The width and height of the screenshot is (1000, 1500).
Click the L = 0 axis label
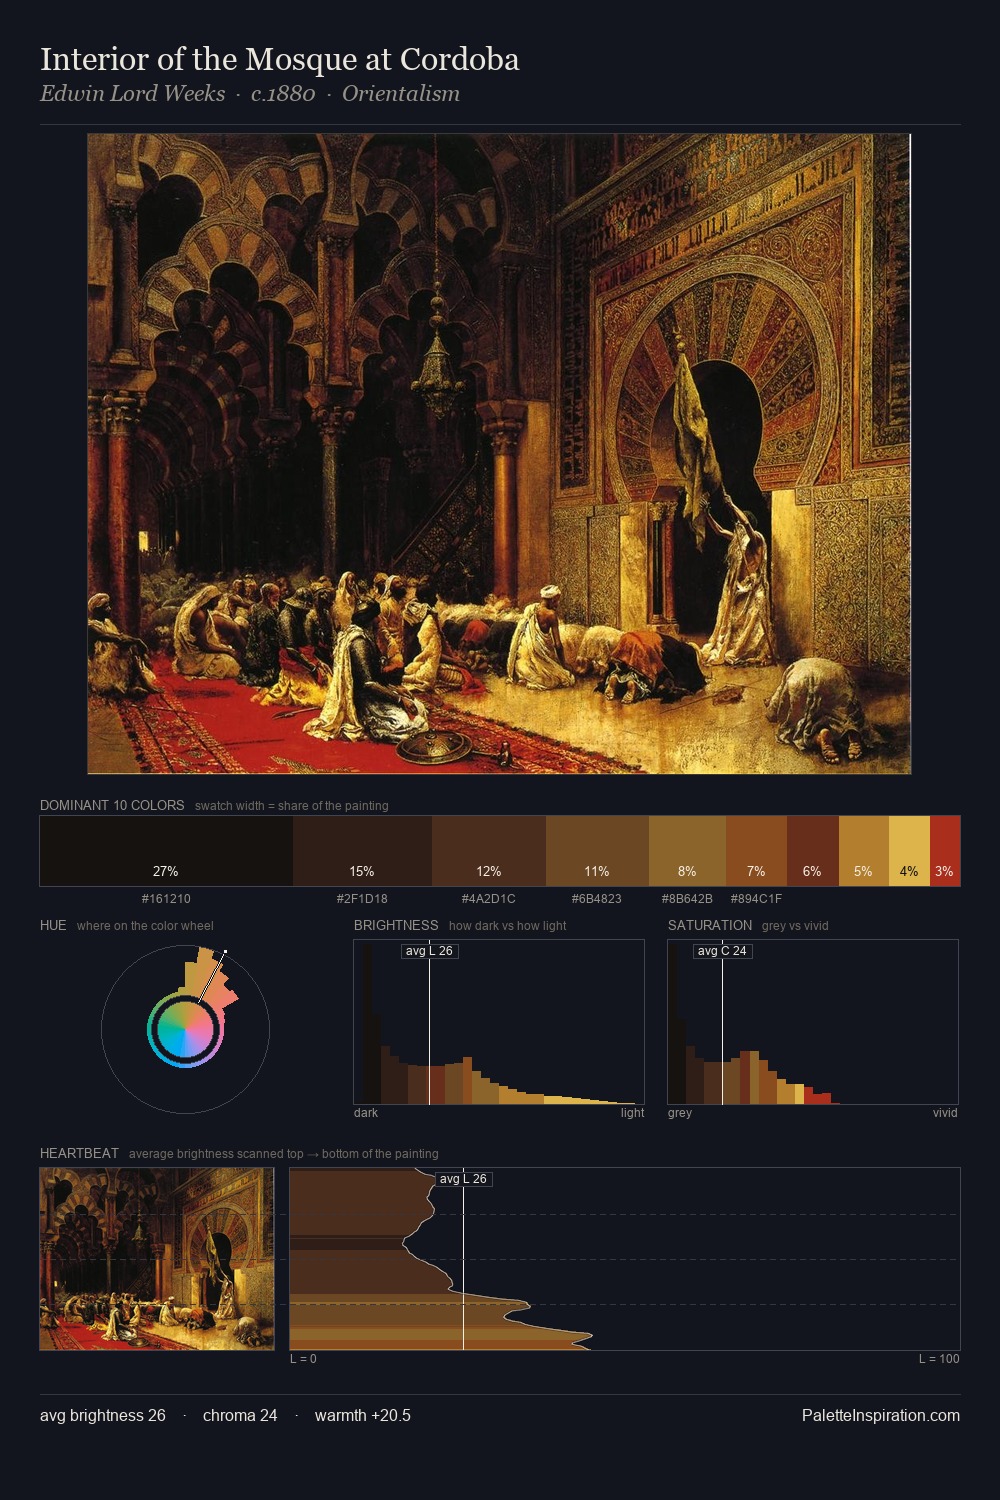click(303, 1359)
